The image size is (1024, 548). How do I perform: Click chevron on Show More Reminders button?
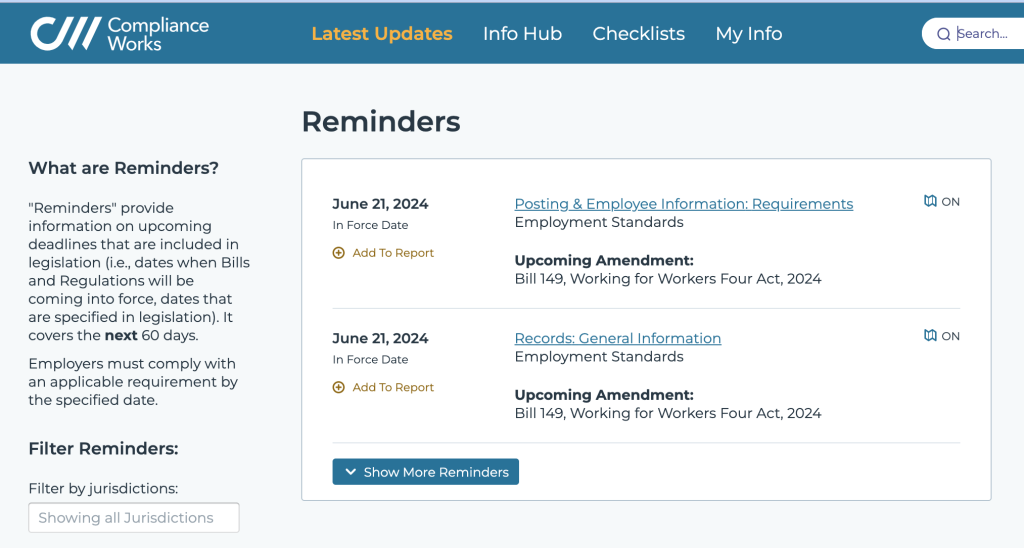pos(350,472)
